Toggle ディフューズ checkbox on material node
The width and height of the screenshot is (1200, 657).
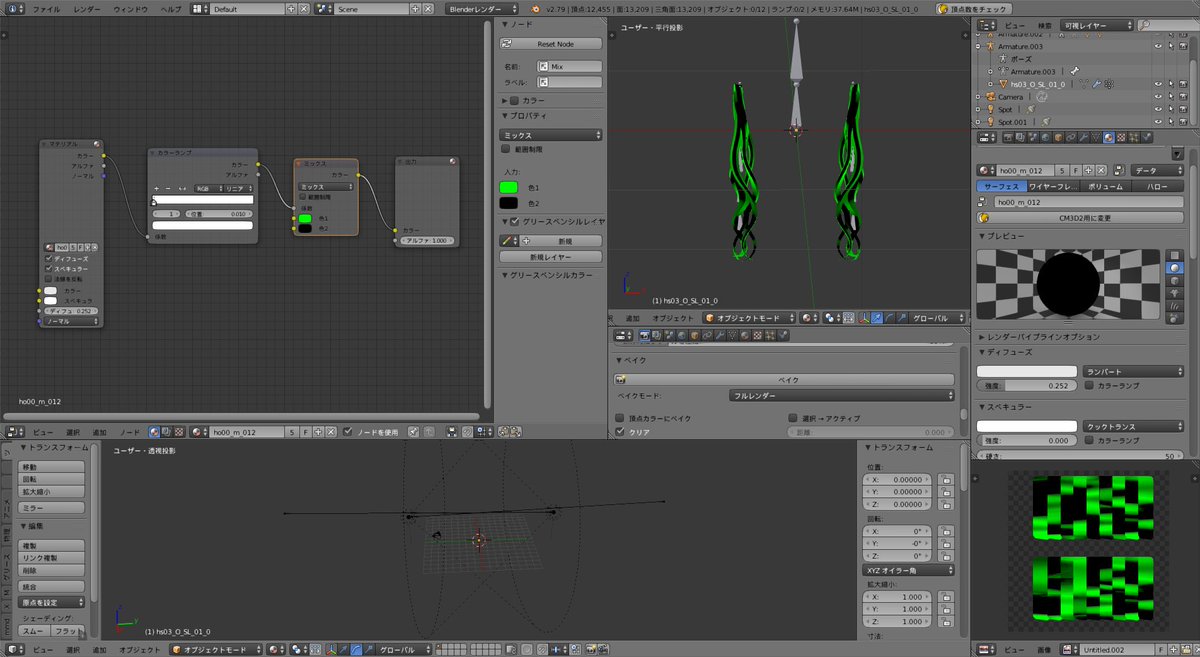click(x=49, y=258)
